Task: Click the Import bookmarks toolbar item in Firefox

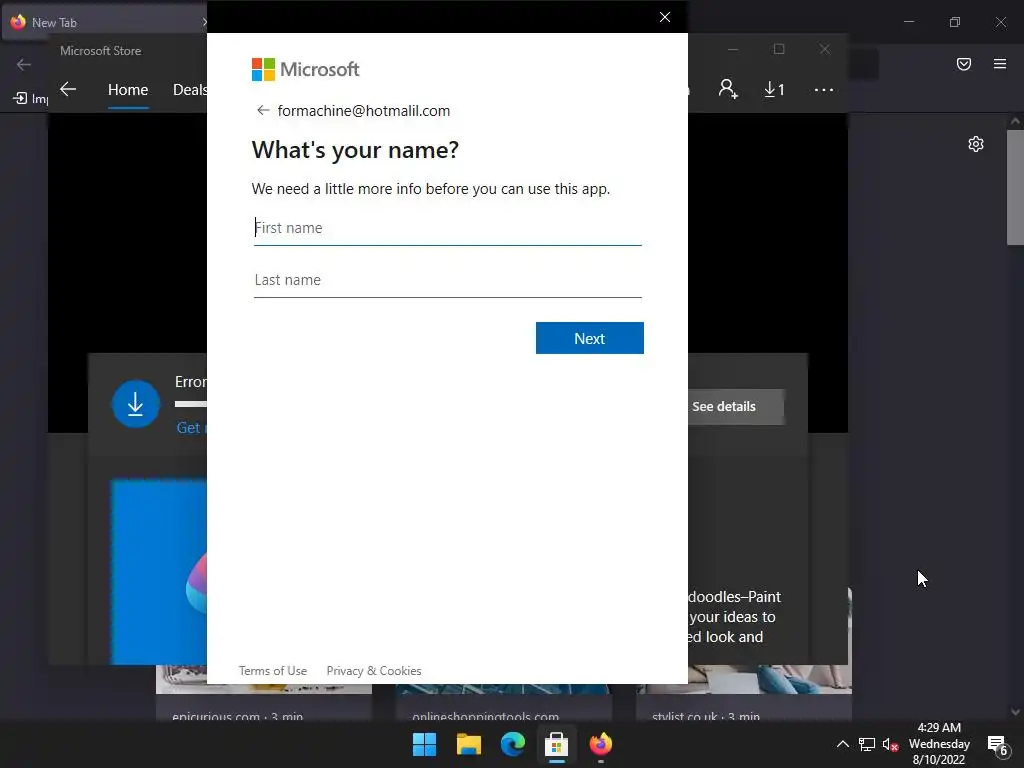Action: click(31, 98)
